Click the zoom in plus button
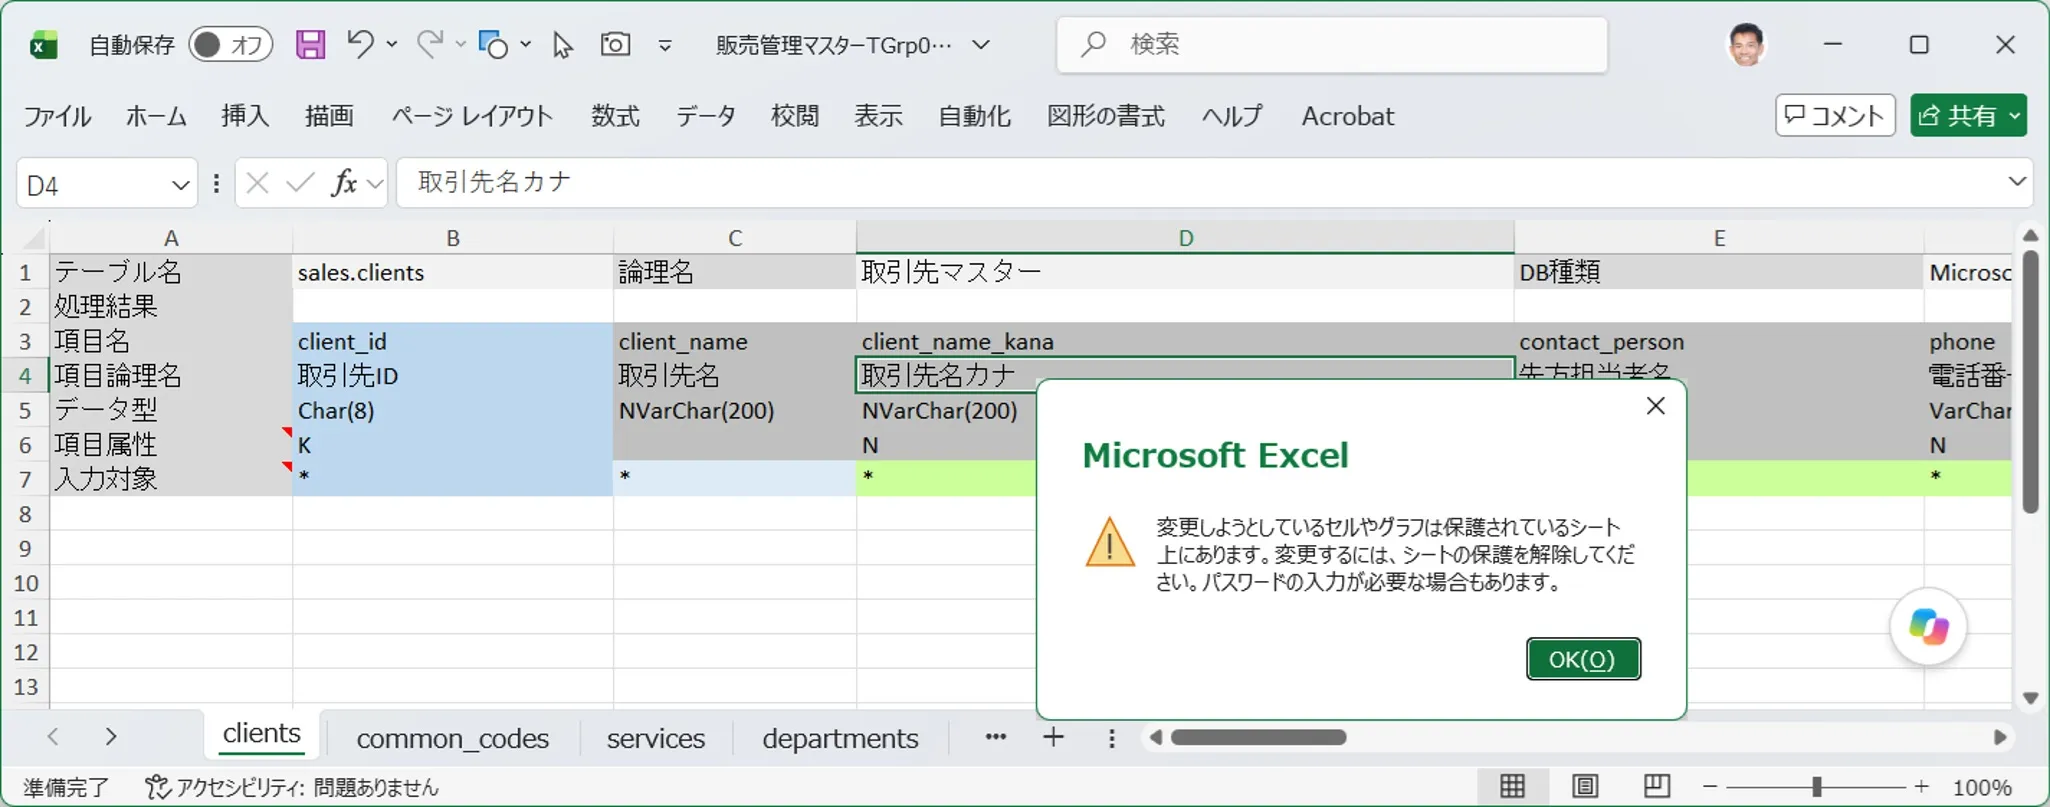The height and width of the screenshot is (807, 2050). coord(1921,787)
